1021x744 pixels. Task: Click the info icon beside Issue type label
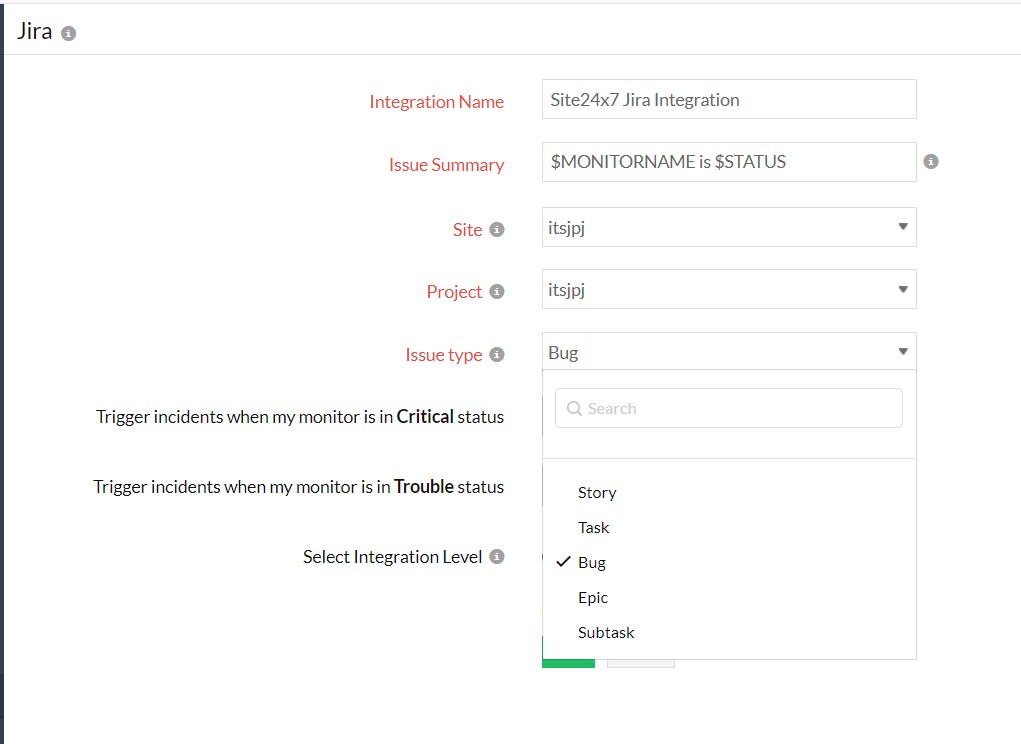pos(497,354)
